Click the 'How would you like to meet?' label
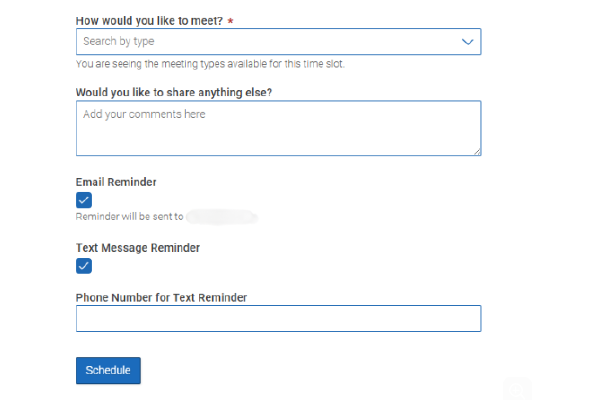Screen dimensions: 600x400 pos(148,20)
